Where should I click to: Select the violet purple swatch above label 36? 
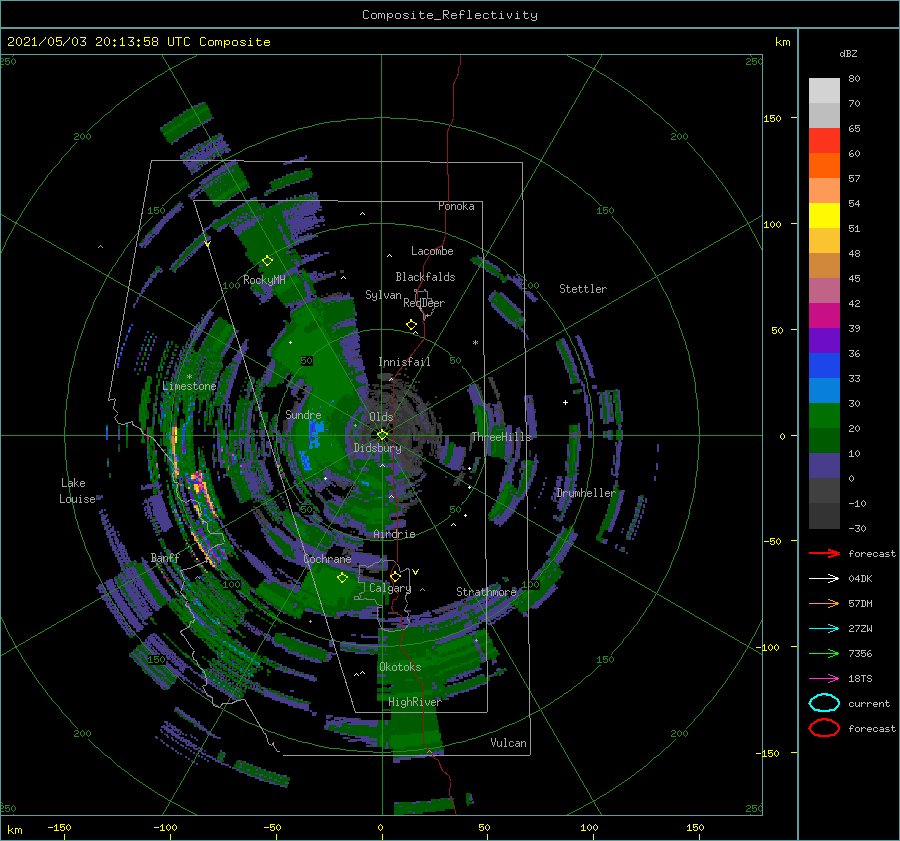coord(824,341)
